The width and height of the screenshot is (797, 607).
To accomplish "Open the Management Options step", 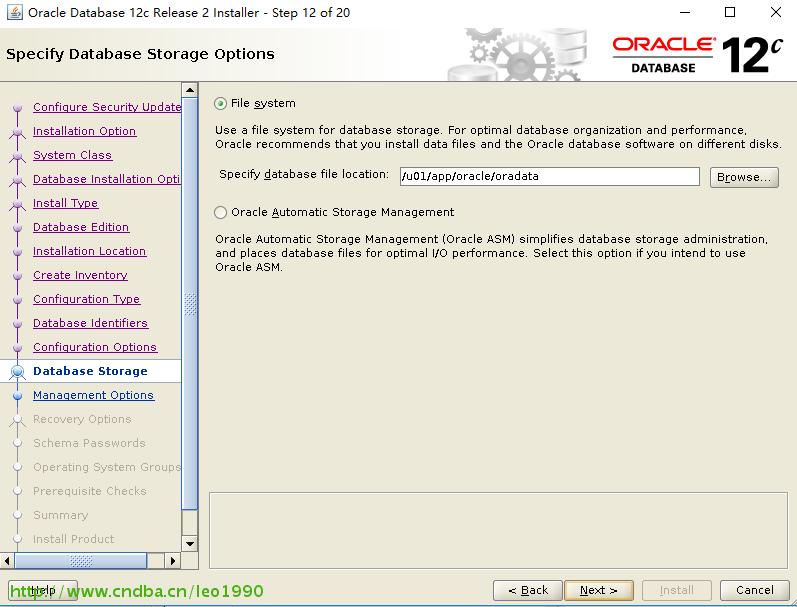I will point(94,395).
